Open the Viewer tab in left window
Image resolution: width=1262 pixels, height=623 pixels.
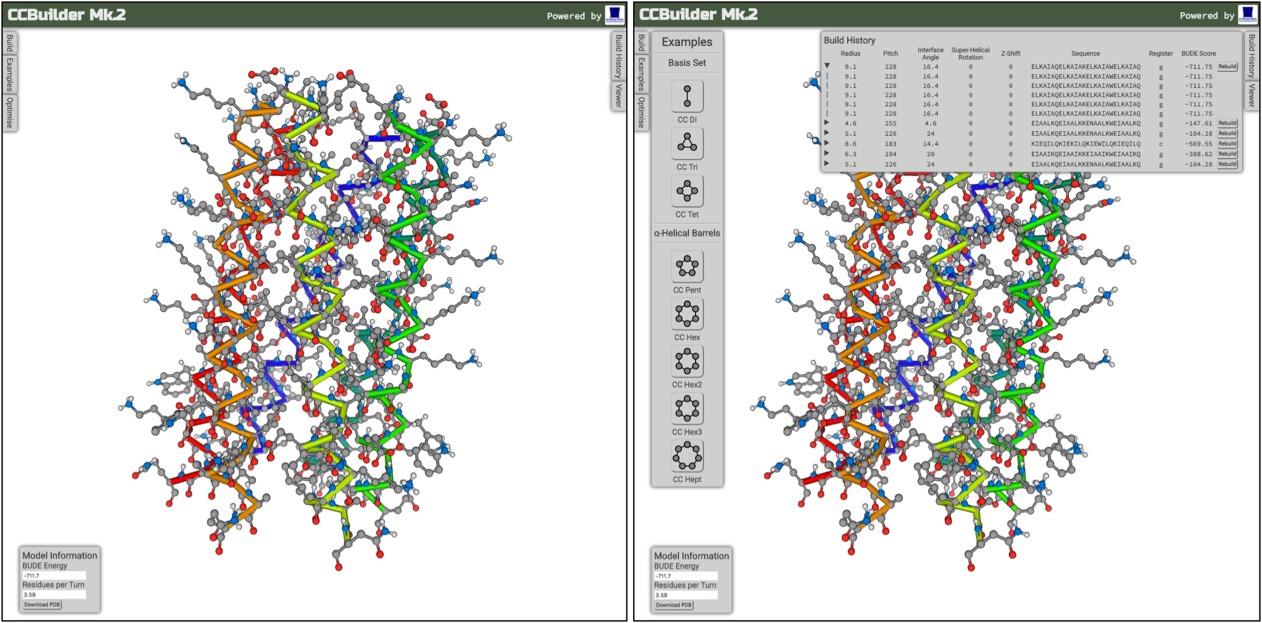coord(619,96)
